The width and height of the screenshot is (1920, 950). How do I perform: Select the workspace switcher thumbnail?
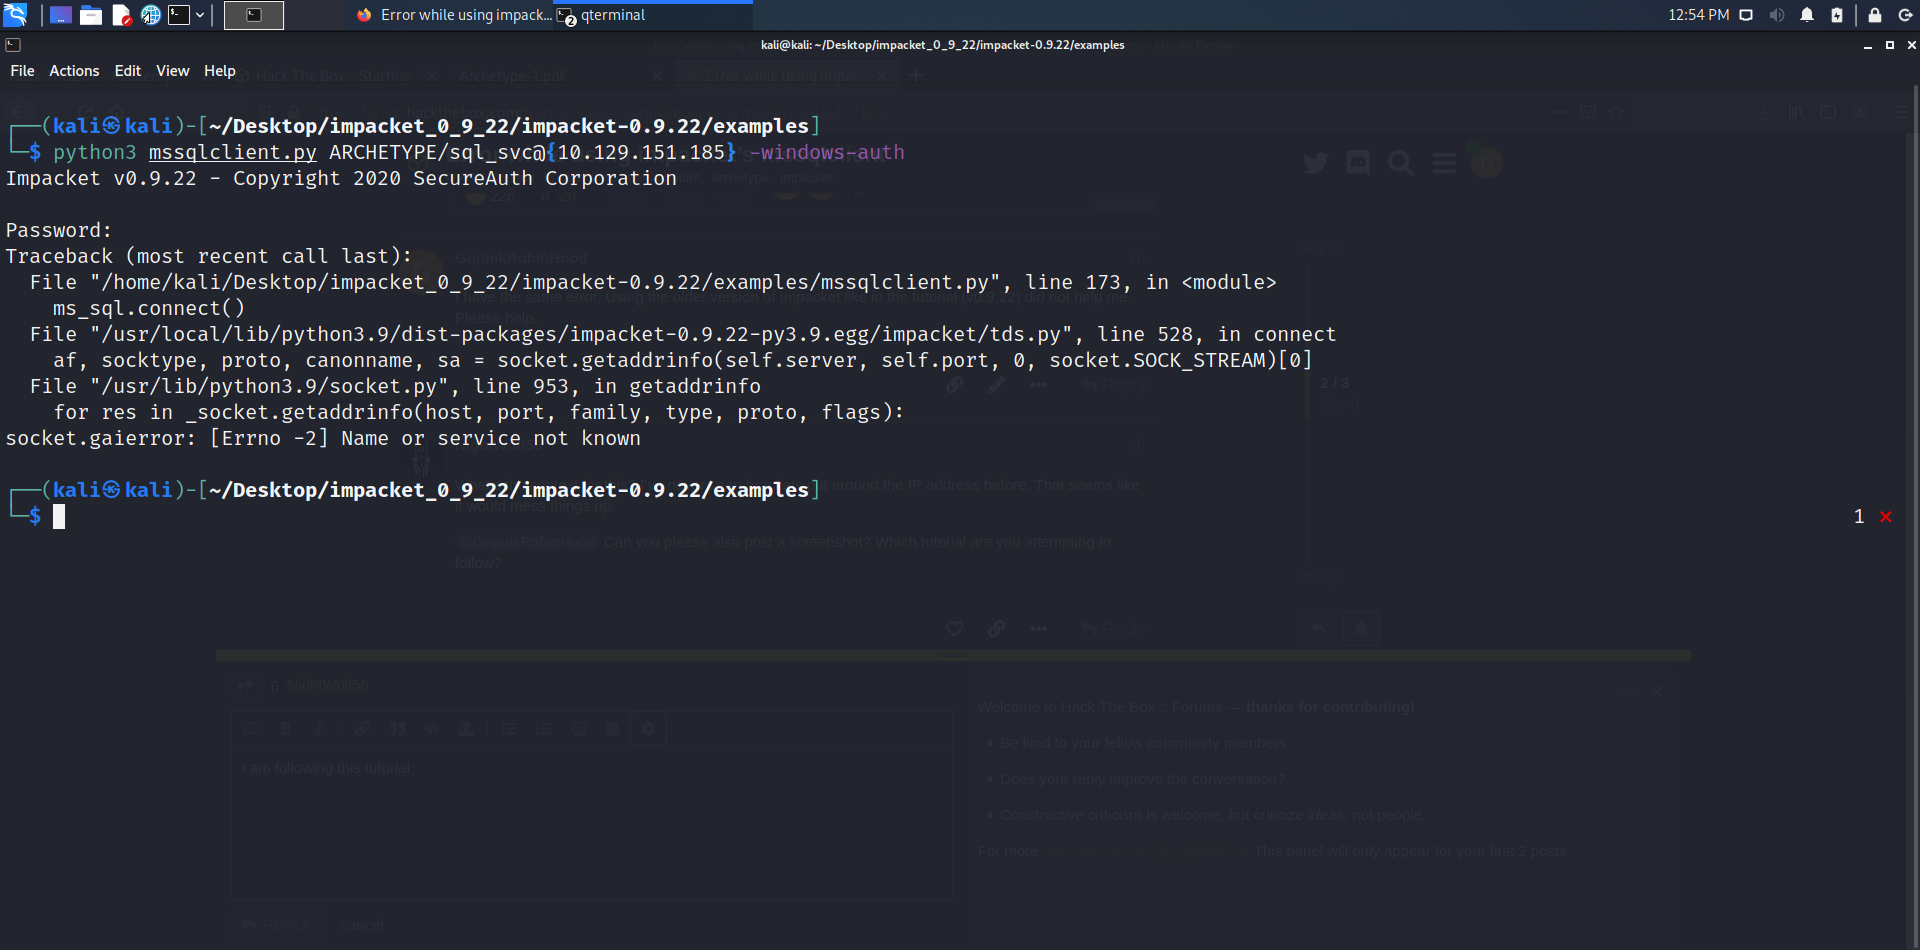coord(254,15)
